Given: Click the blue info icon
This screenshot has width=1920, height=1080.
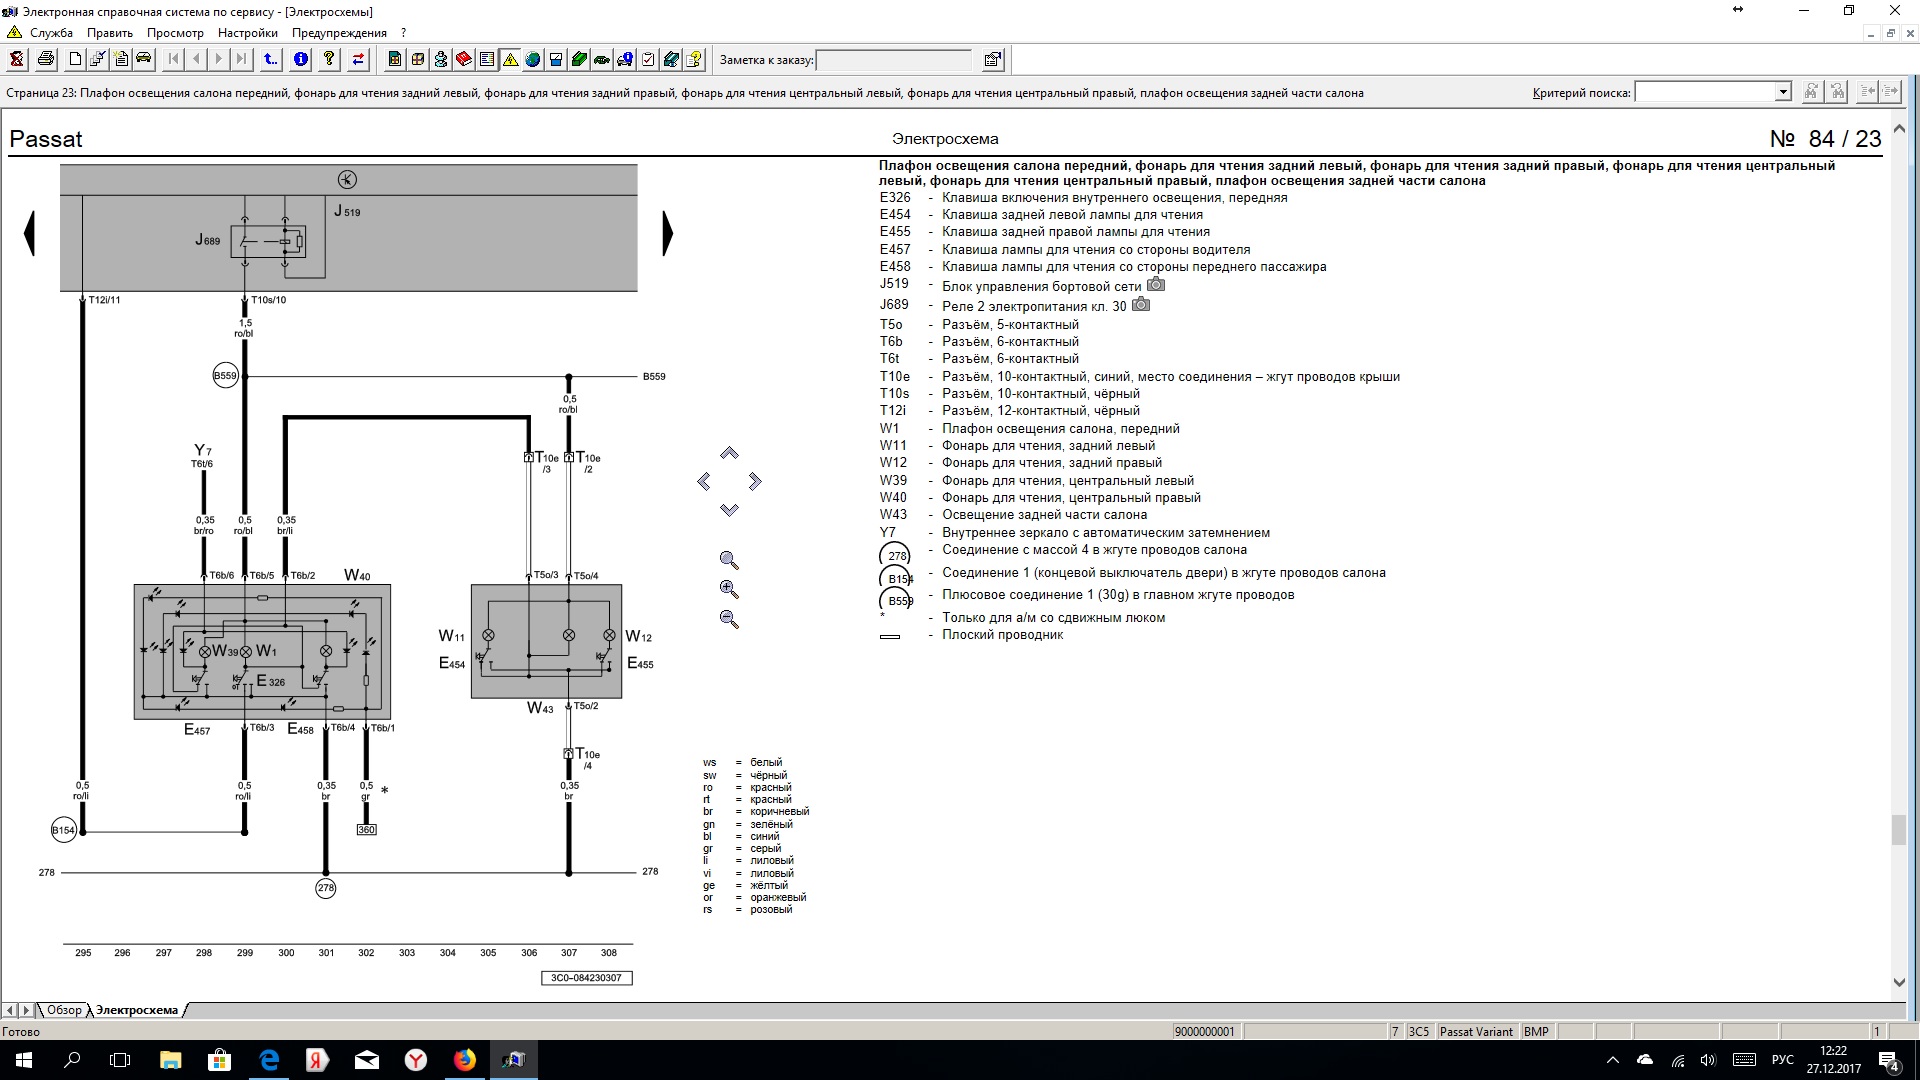Looking at the screenshot, I should pyautogui.click(x=301, y=60).
